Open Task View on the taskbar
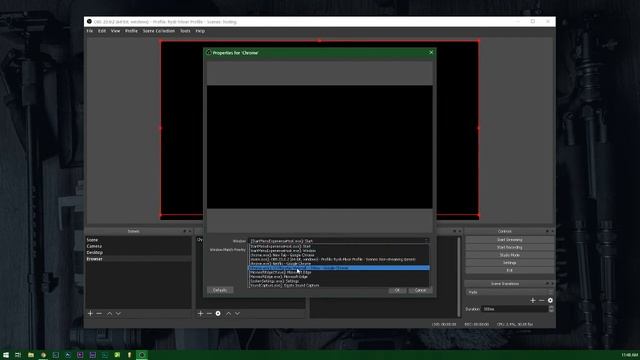Viewport: 640px width, 360px height. point(18,355)
